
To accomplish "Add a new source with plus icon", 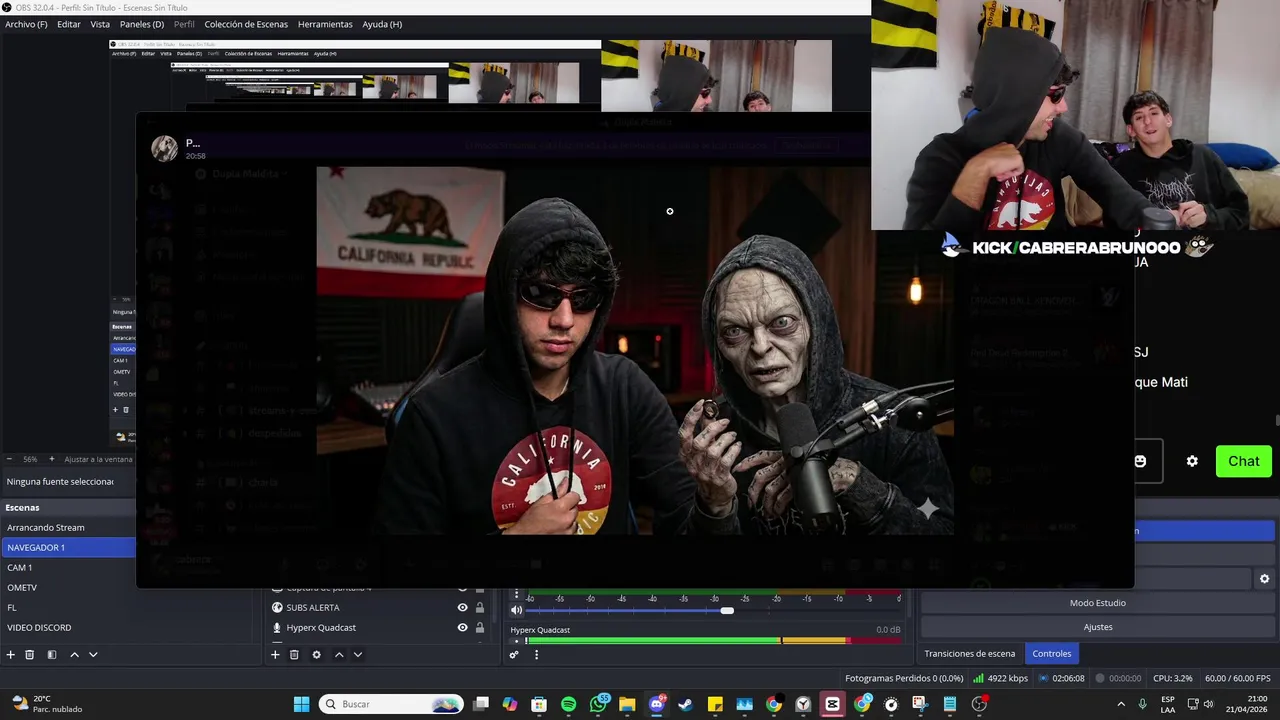I will click(x=275, y=655).
